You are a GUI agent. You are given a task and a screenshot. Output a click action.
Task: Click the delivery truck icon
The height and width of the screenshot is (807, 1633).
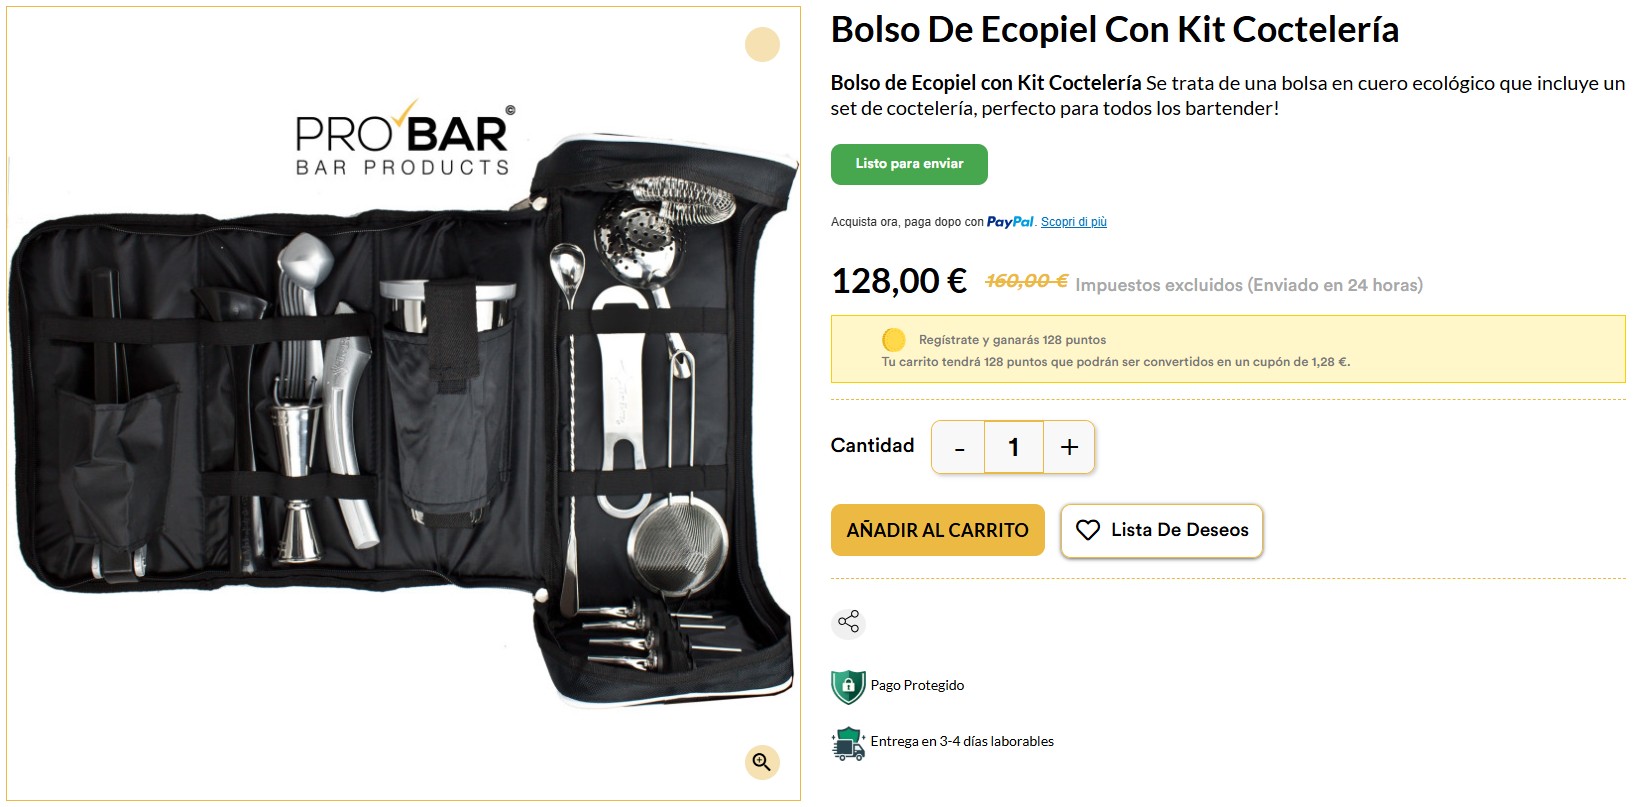coord(848,743)
